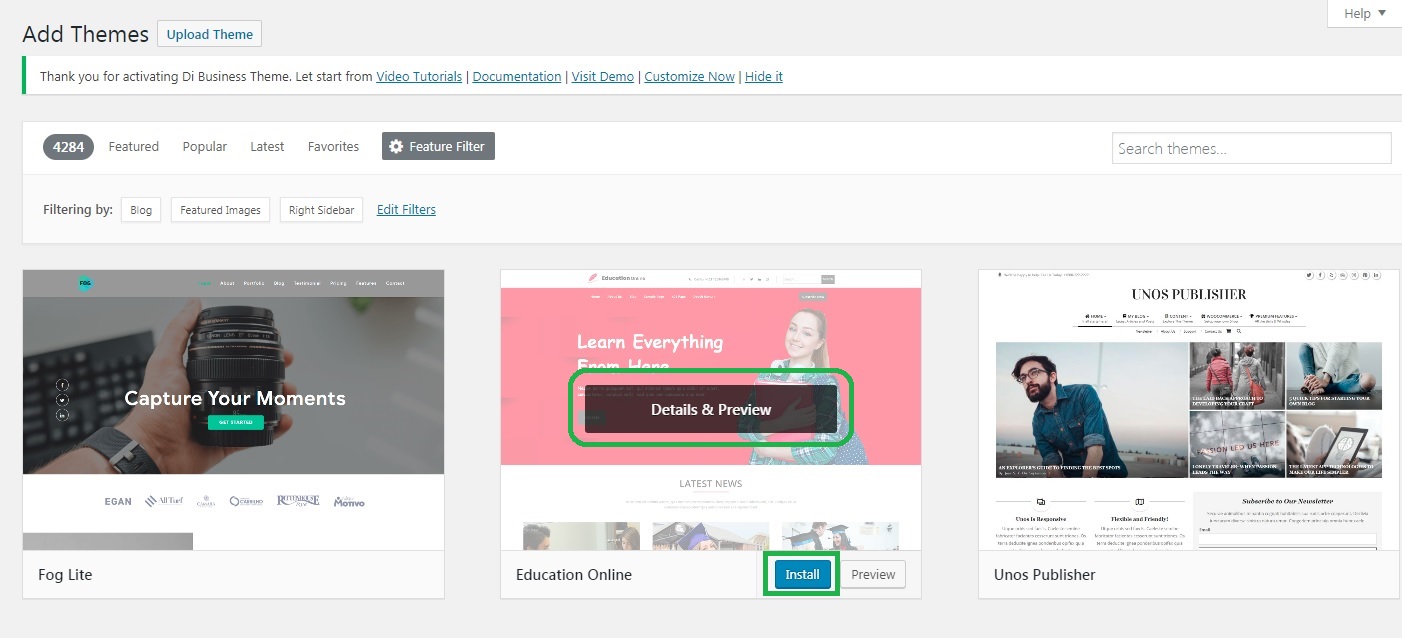Image resolution: width=1402 pixels, height=638 pixels.
Task: Open the Latest themes tab
Action: click(267, 146)
